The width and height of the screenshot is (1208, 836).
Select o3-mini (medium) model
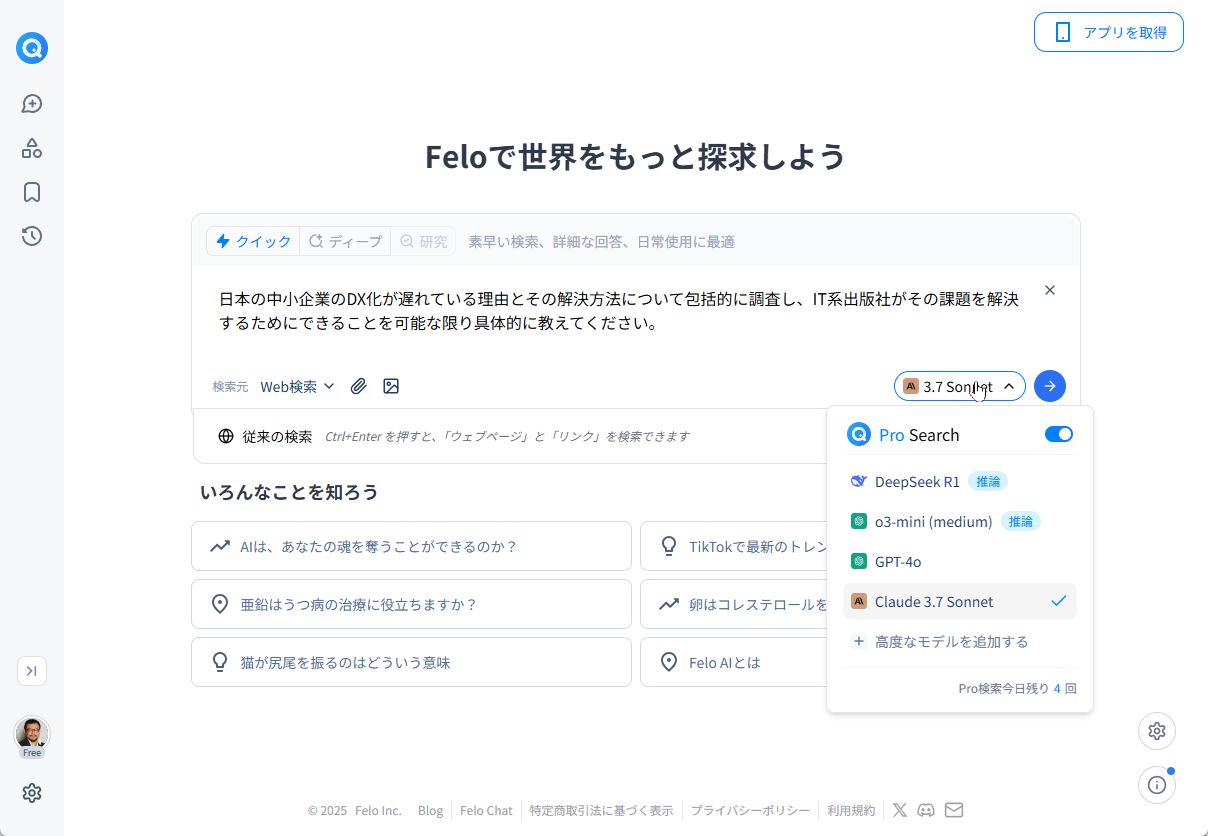point(960,522)
